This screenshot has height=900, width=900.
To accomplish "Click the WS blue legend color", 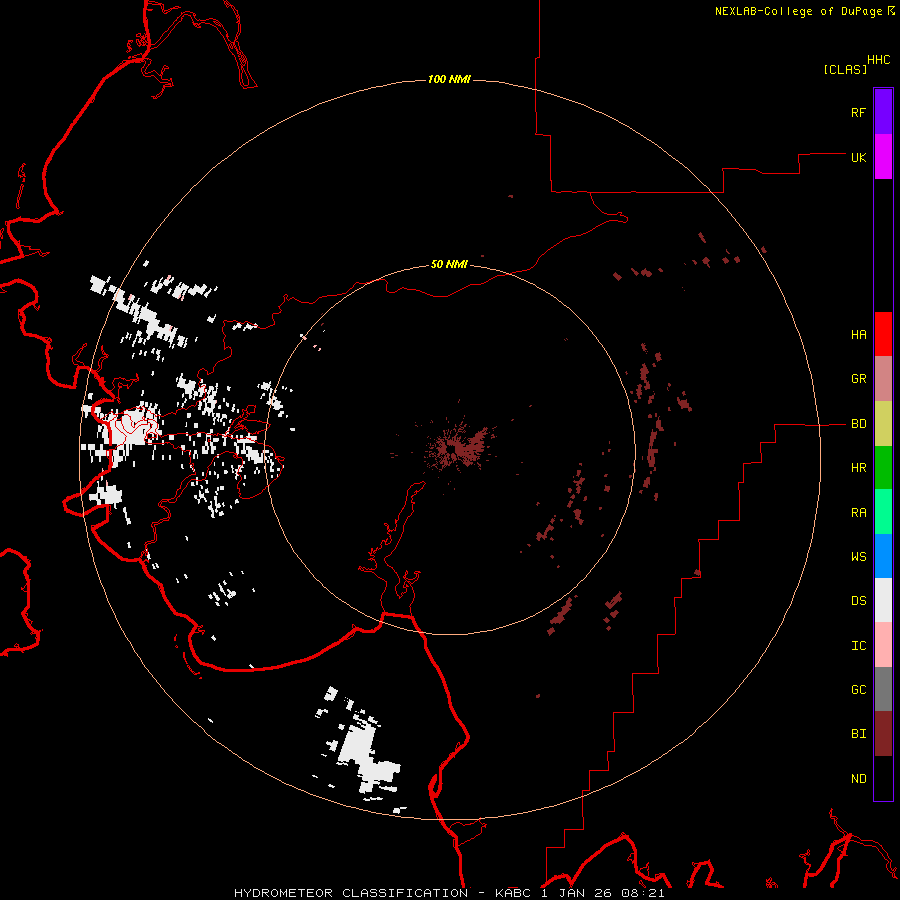I will [883, 556].
